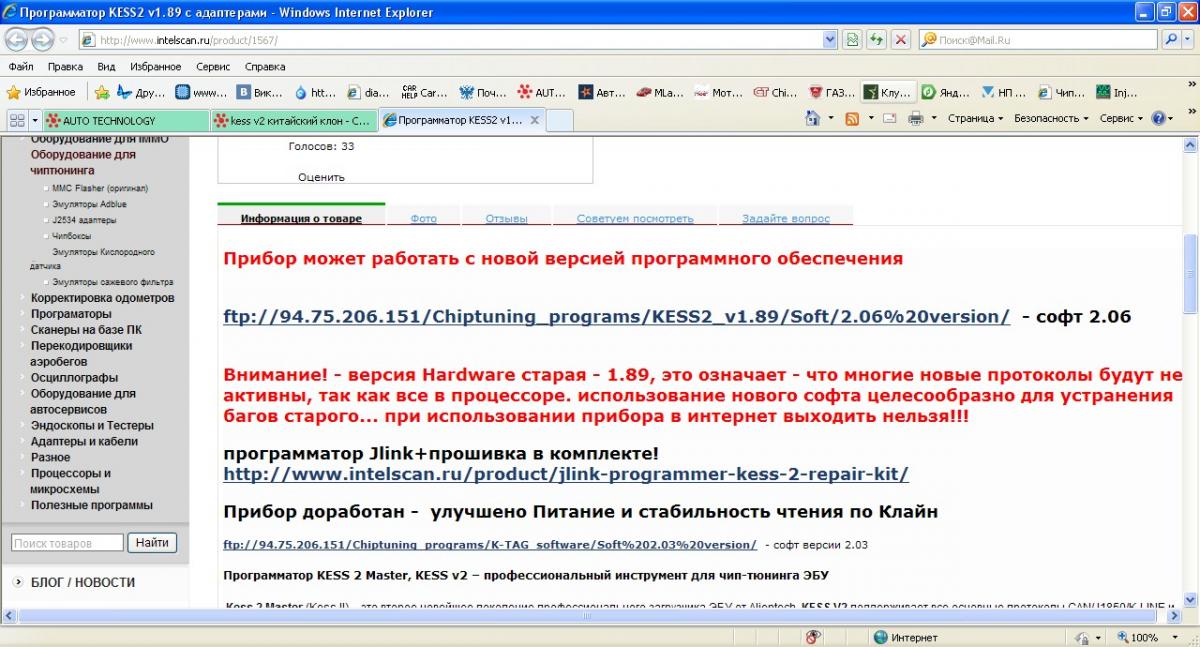1200x647 pixels.
Task: Open the 'Авт...' favorites bar bookmark
Action: click(602, 92)
